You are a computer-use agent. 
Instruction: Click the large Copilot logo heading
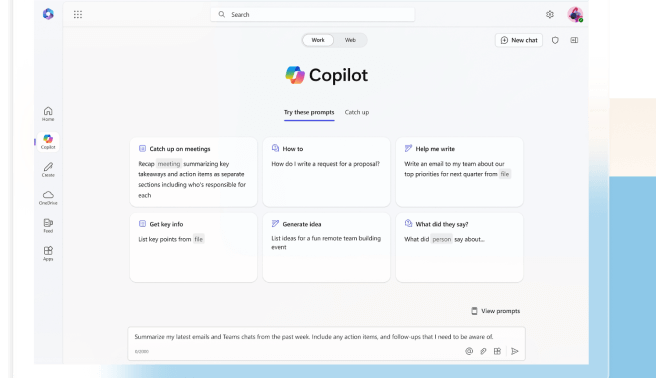point(326,75)
